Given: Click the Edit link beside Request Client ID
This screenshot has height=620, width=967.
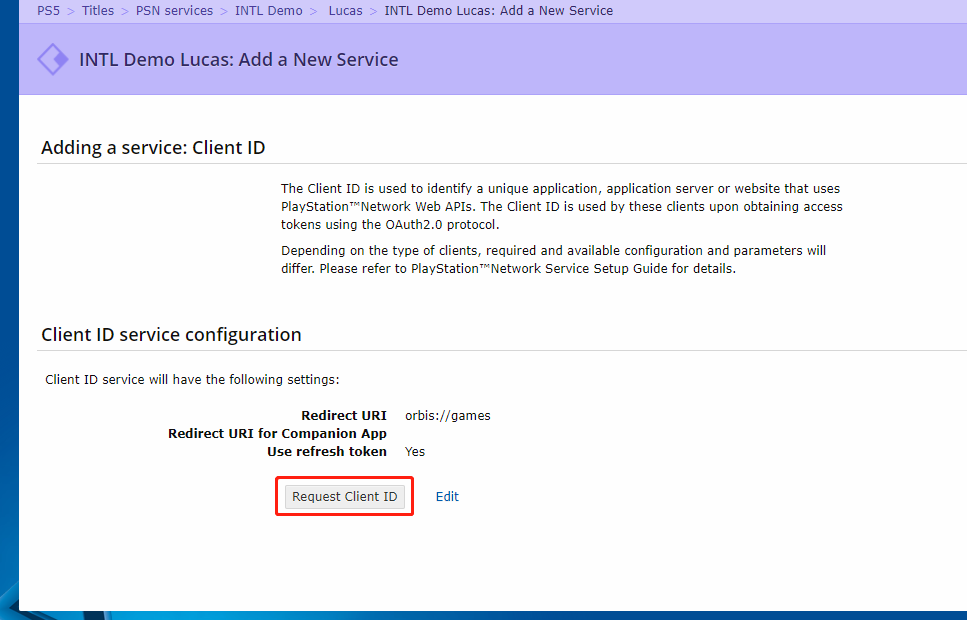Looking at the screenshot, I should click(x=447, y=497).
